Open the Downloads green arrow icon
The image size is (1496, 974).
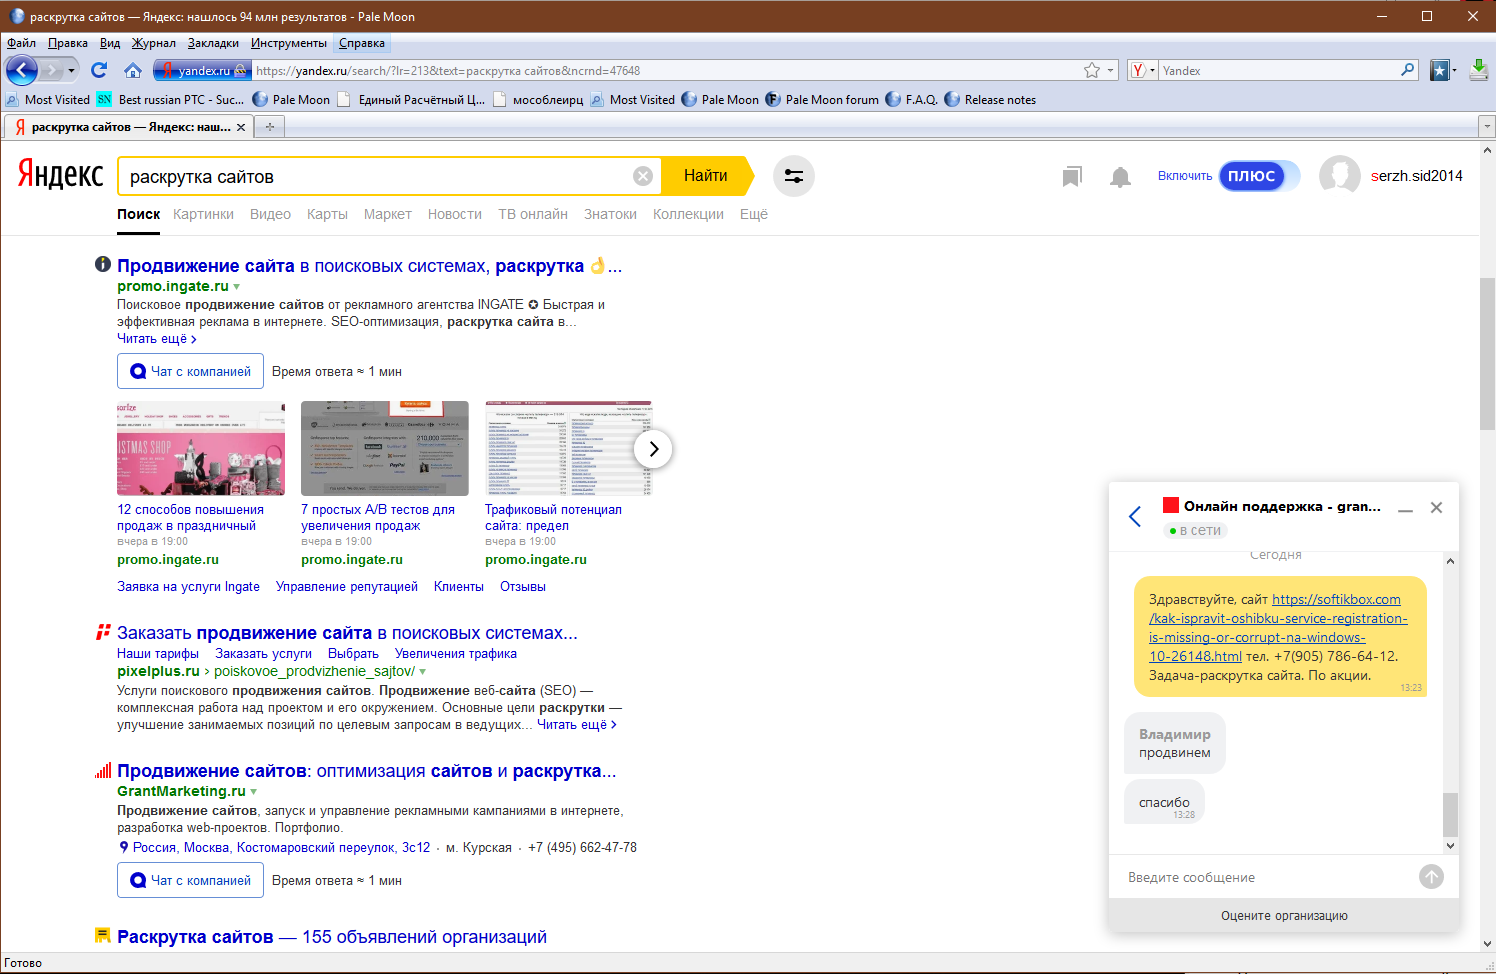click(1479, 70)
